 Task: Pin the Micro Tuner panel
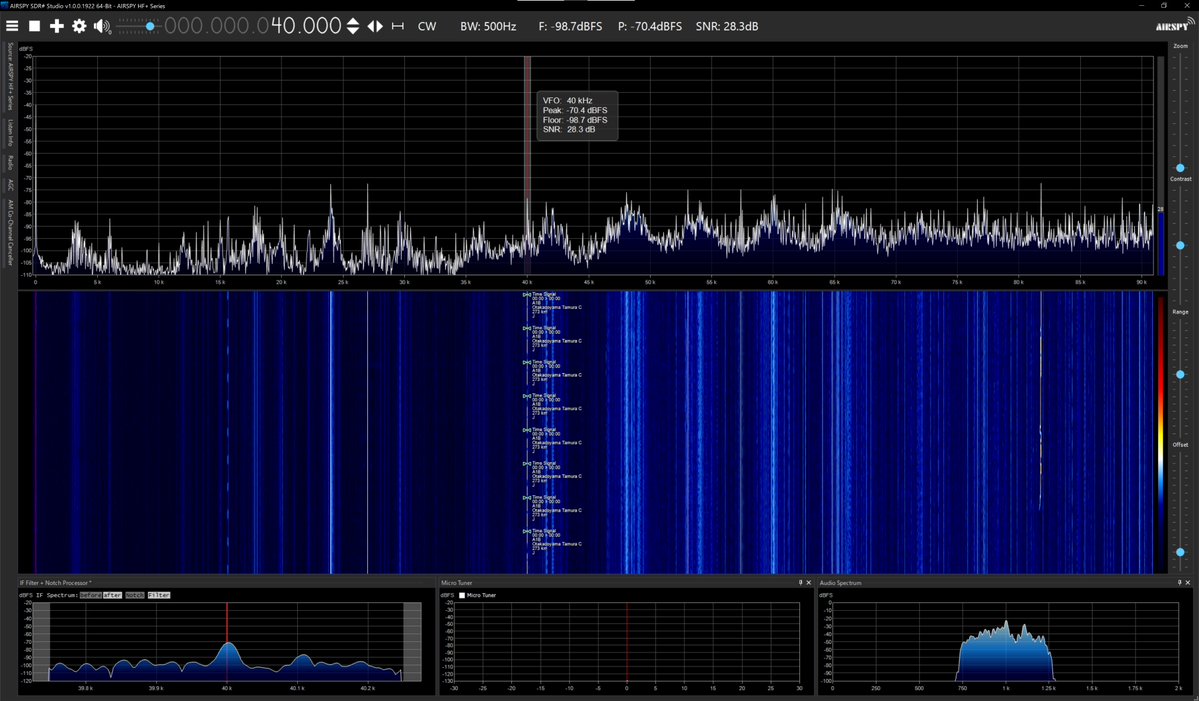coord(801,583)
